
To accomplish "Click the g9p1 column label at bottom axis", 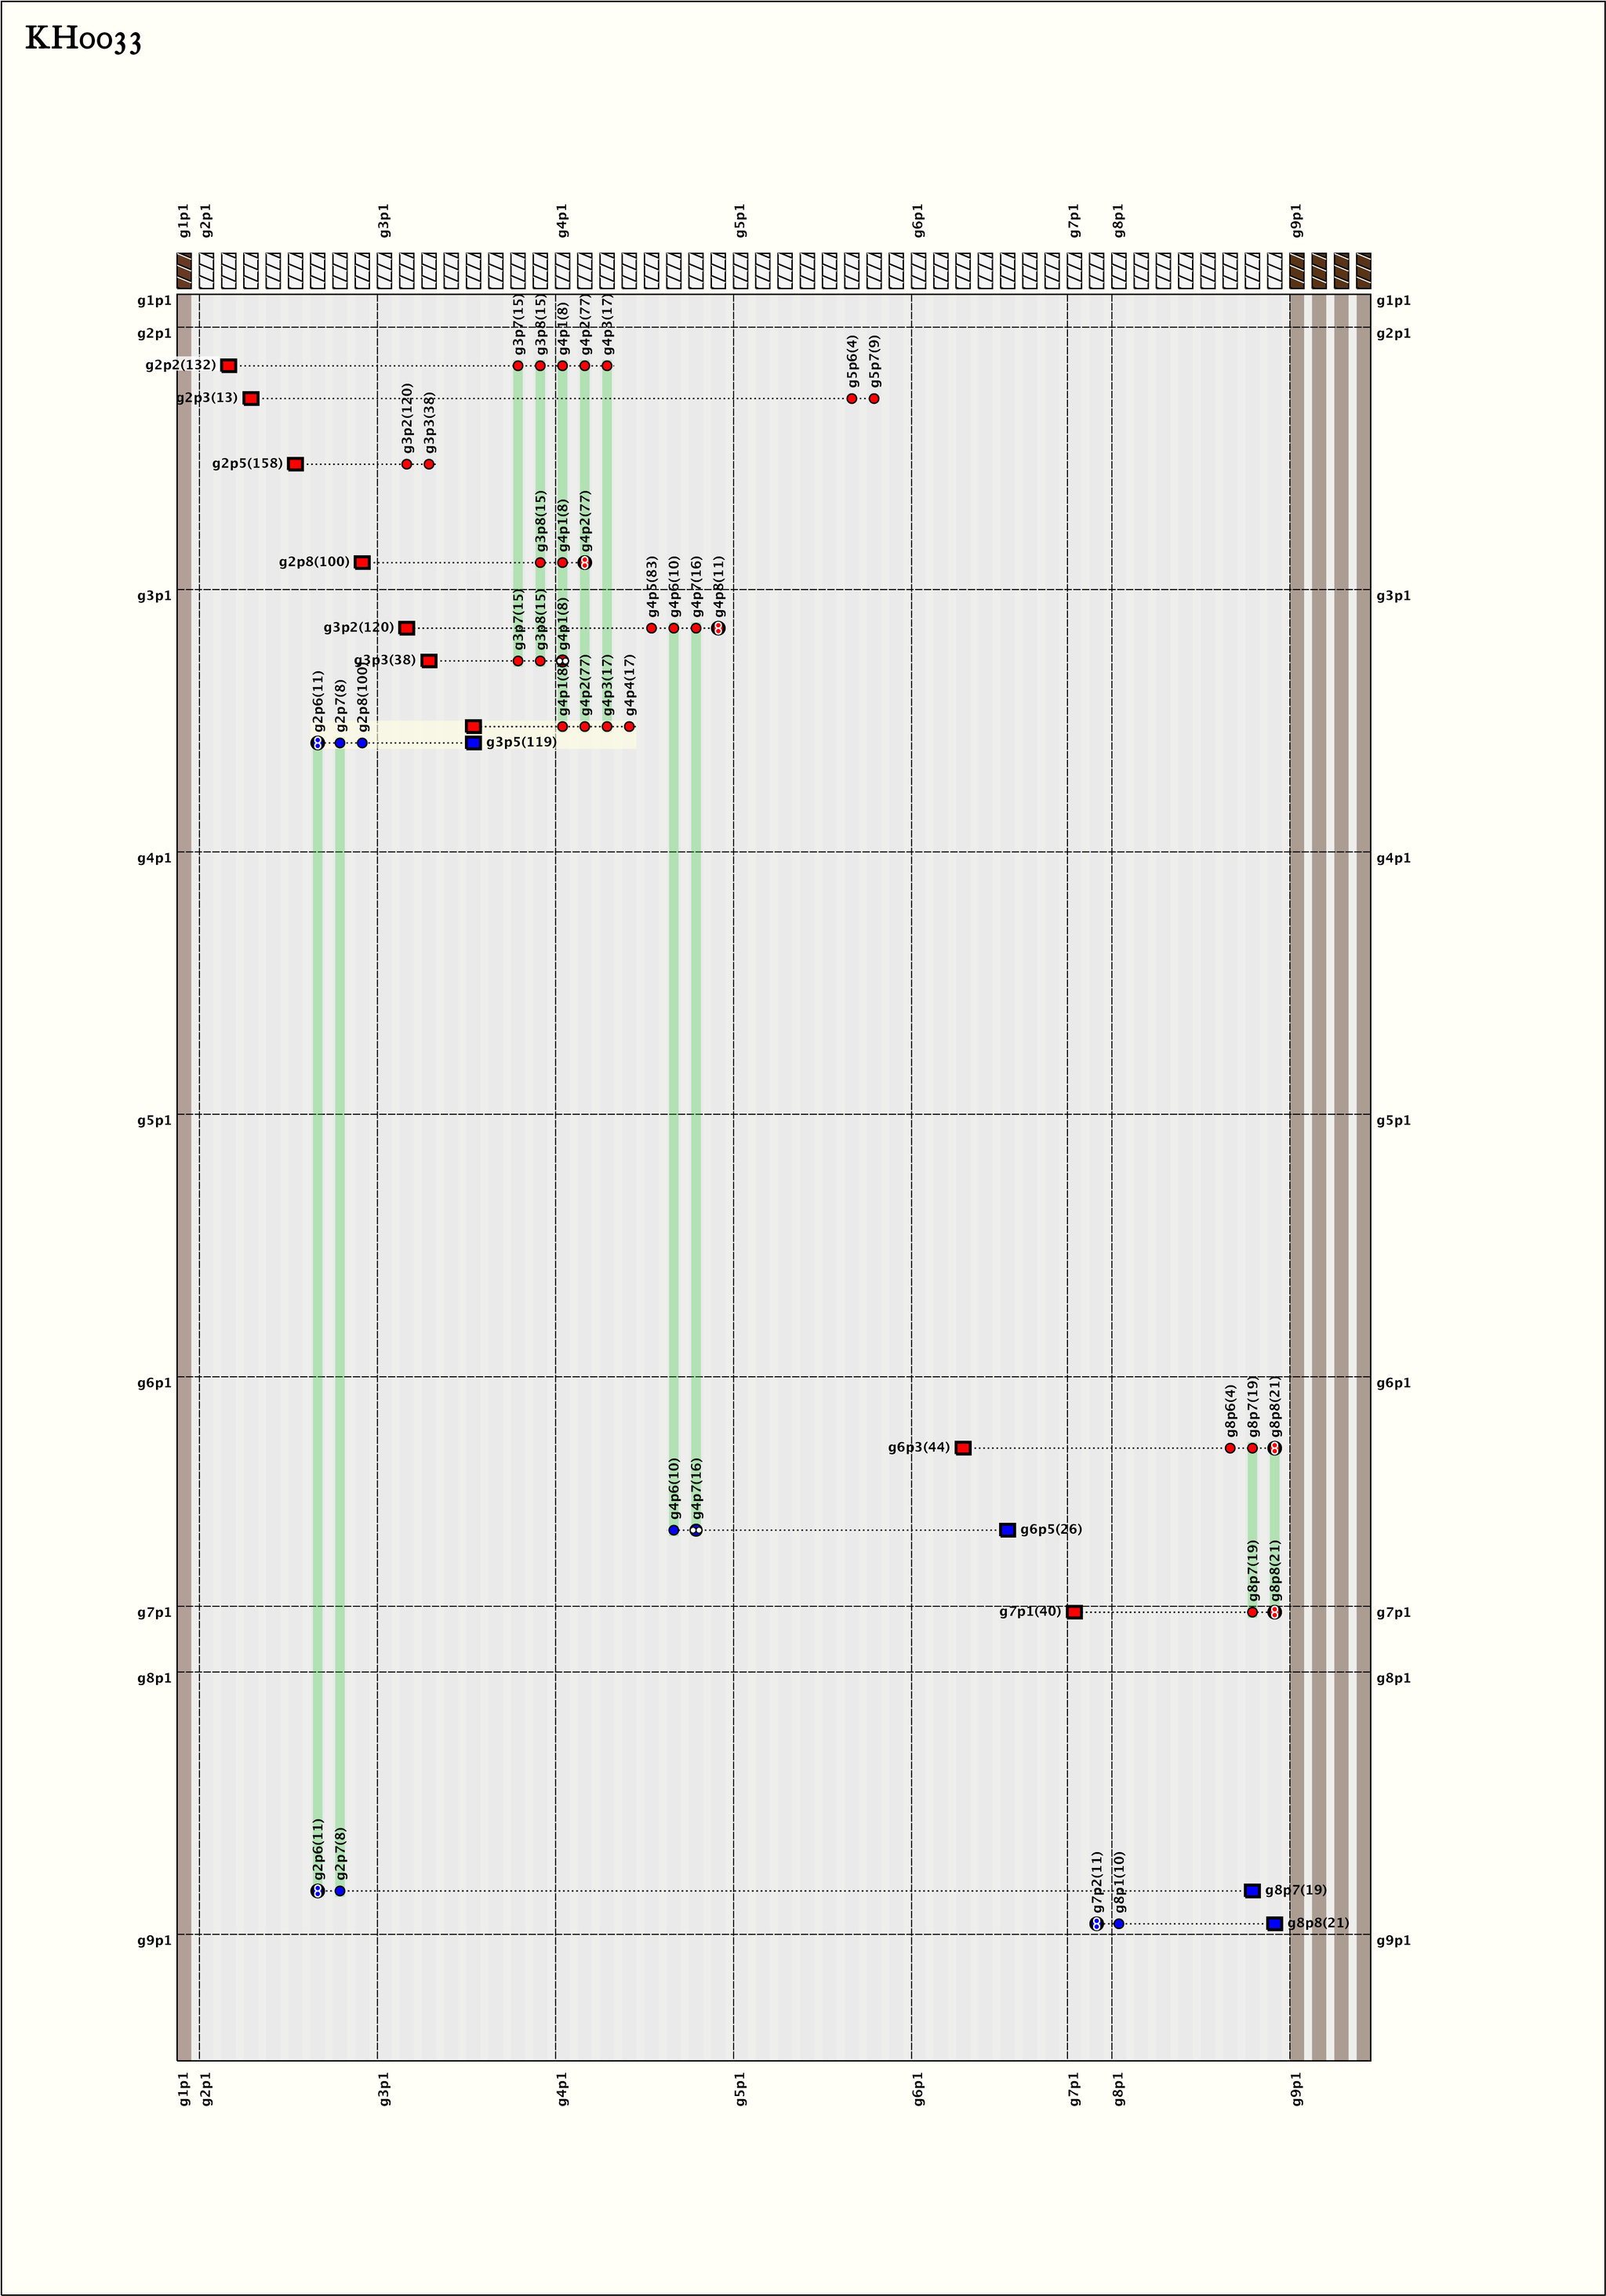I will 1297,2089.
